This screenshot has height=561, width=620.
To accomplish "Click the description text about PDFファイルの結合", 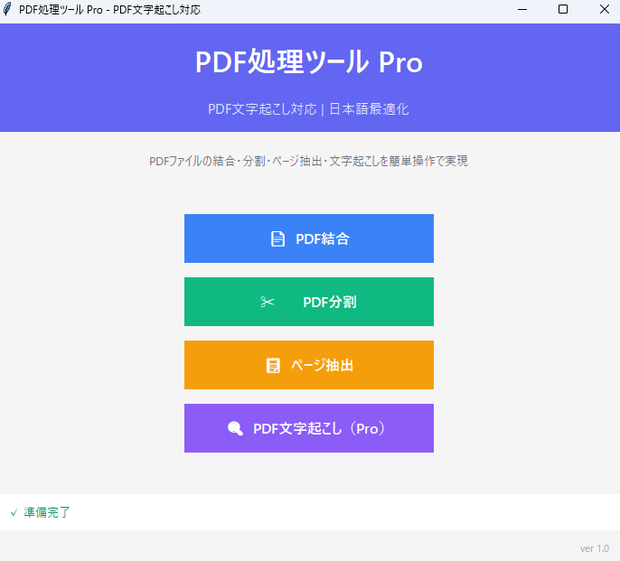I will point(308,161).
